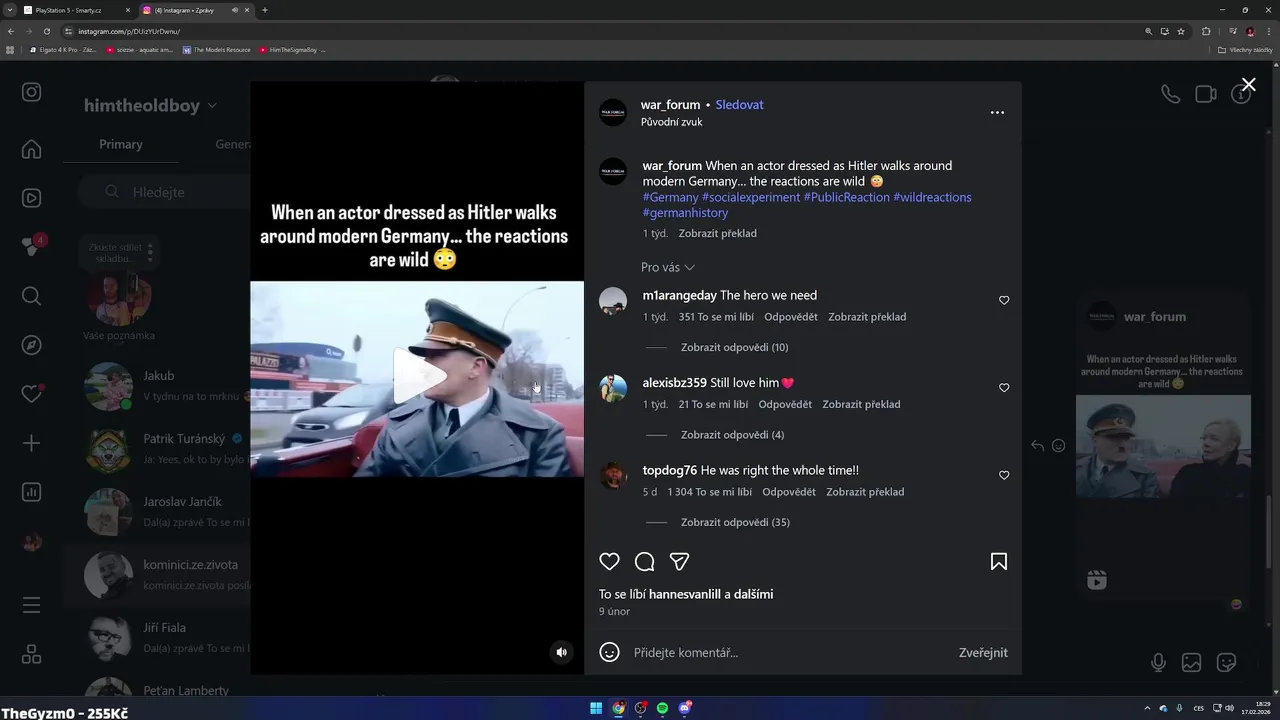1280x720 pixels.
Task: Start a video call in the chat
Action: 1206,94
